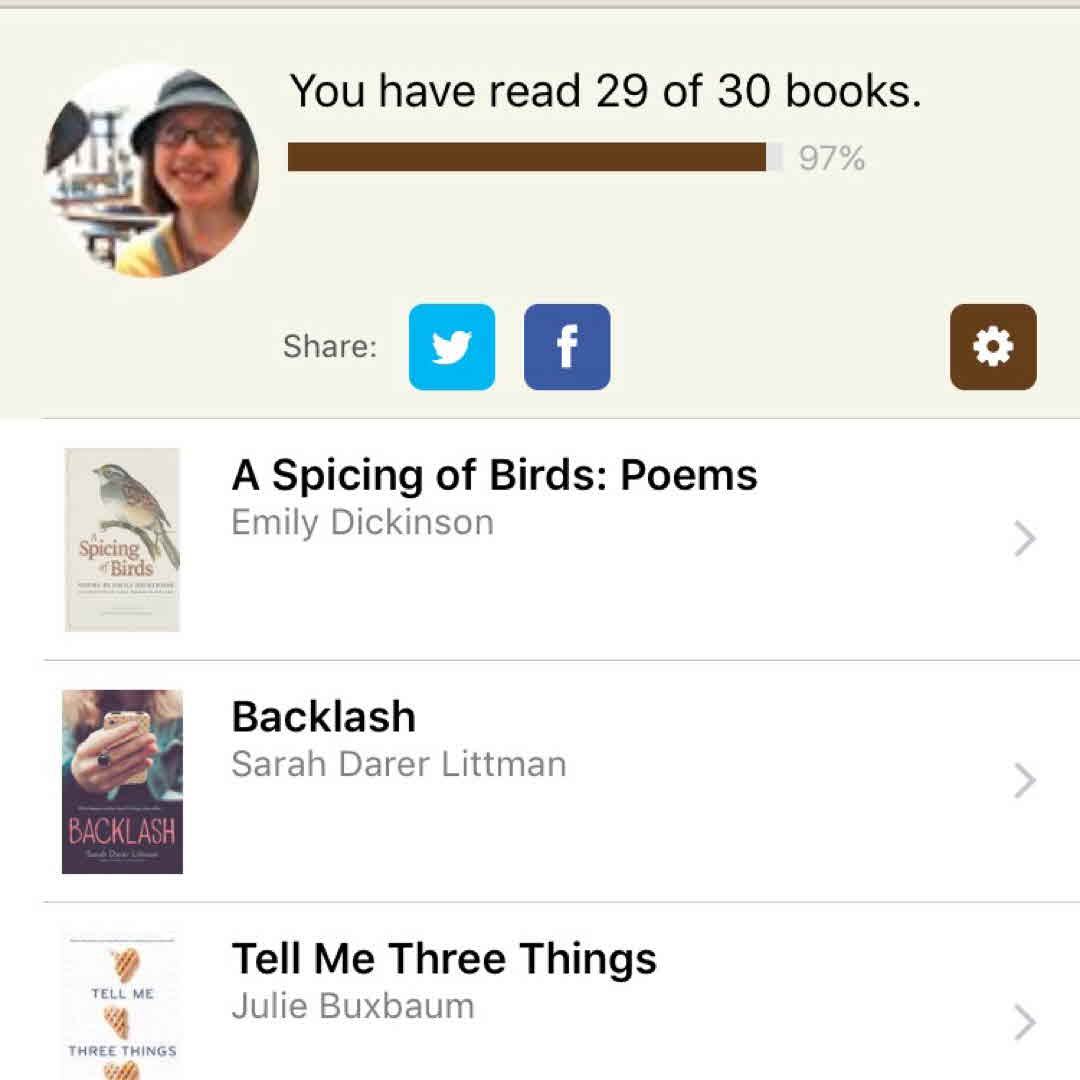Viewport: 1080px width, 1080px height.
Task: Open A Spicing of Birds cover thumbnail
Action: [122, 540]
